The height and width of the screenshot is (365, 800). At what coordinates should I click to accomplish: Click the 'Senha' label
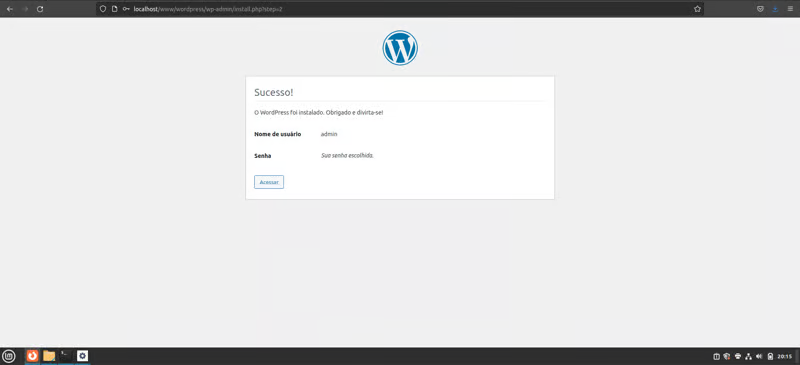click(262, 156)
